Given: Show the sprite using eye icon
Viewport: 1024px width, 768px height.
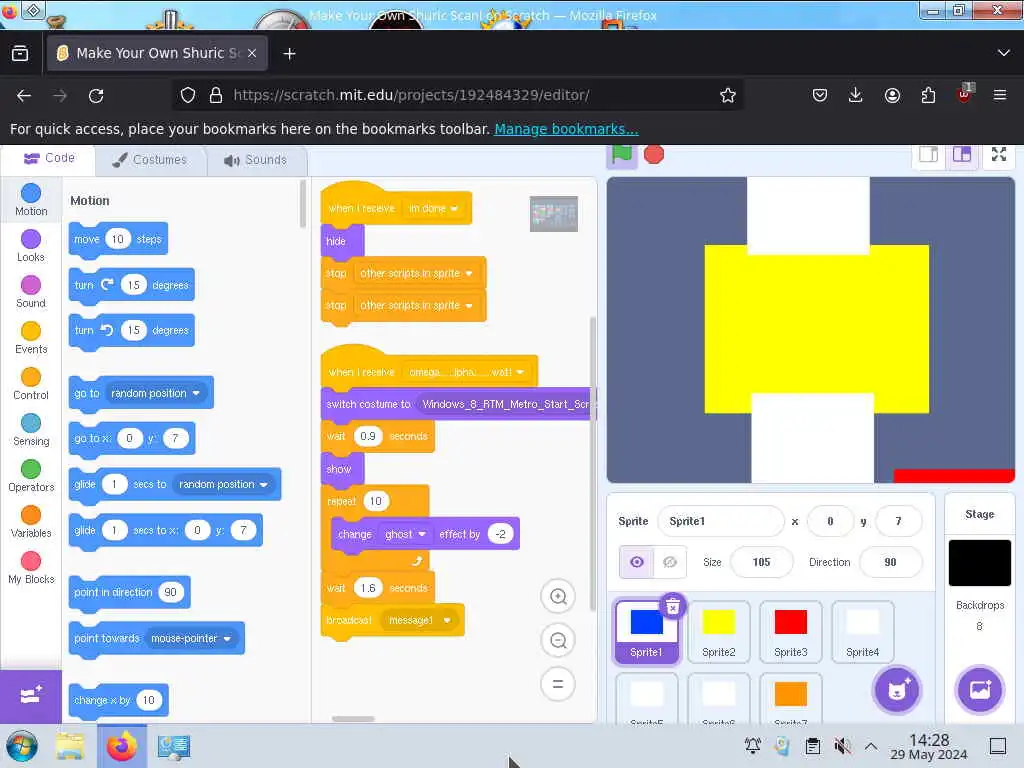Looking at the screenshot, I should pos(636,562).
